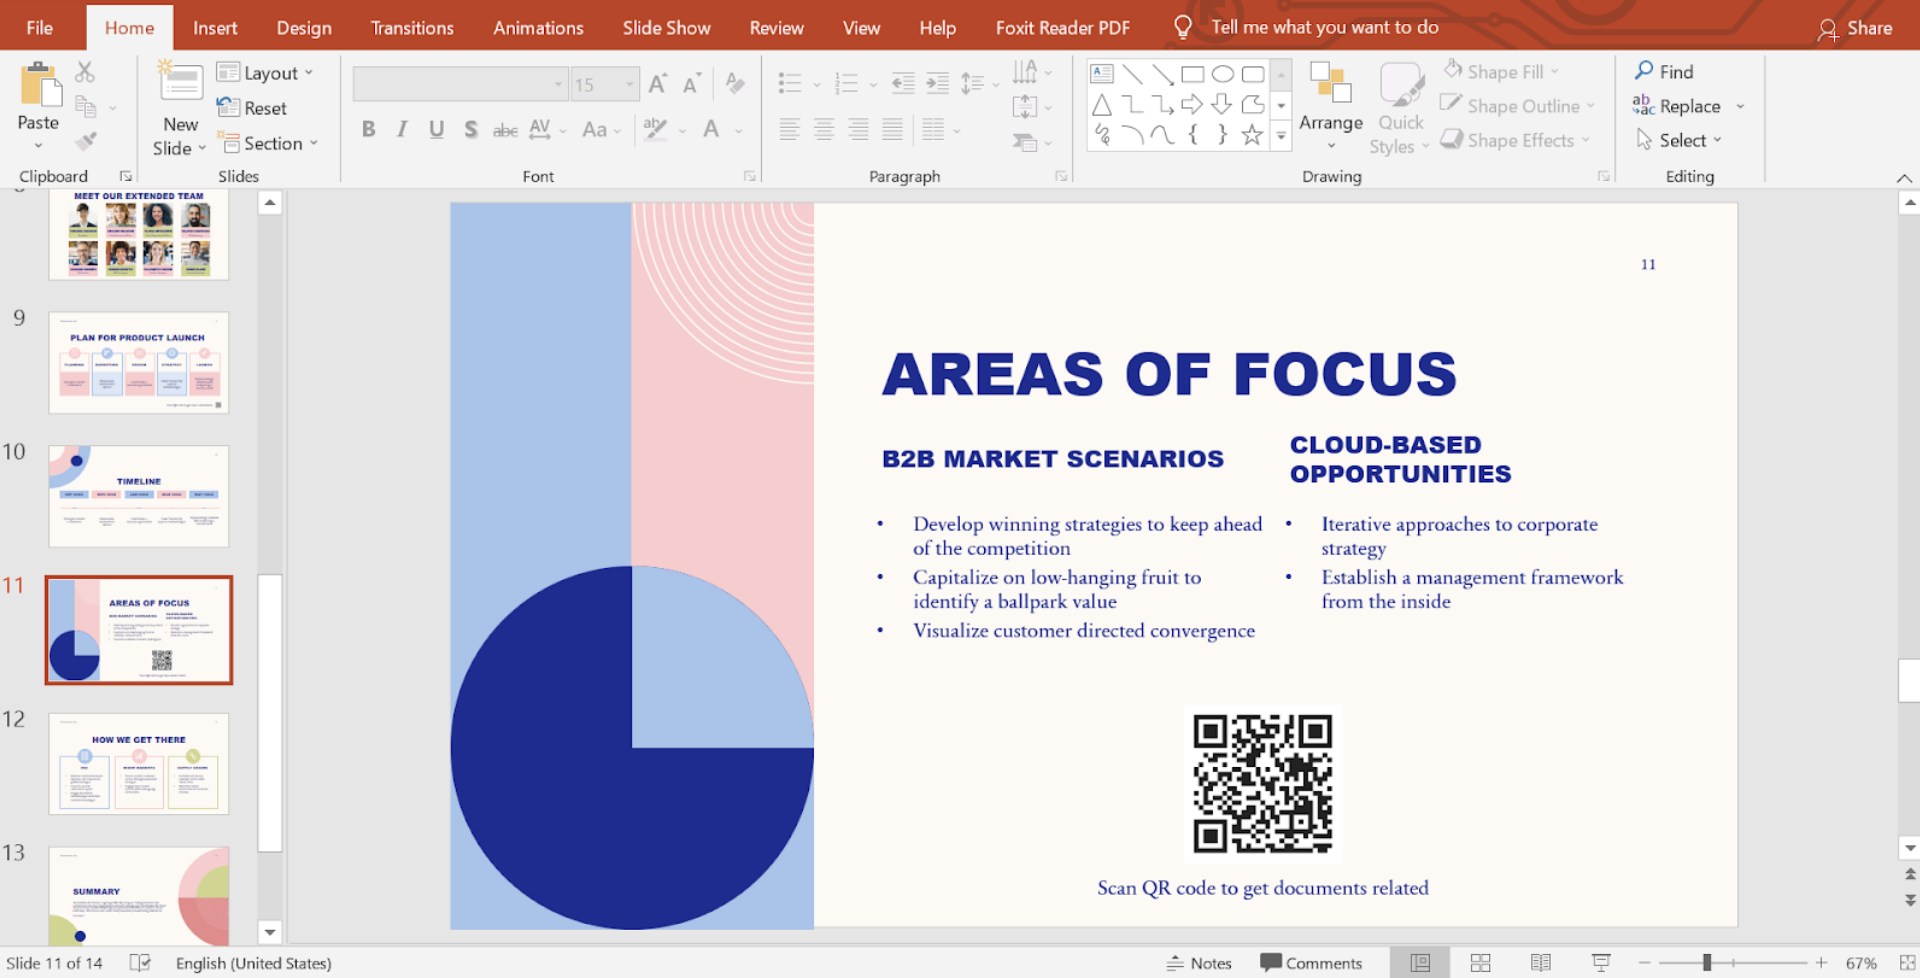The image size is (1920, 978).
Task: Click the Paste clipboard icon
Action: pyautogui.click(x=40, y=85)
